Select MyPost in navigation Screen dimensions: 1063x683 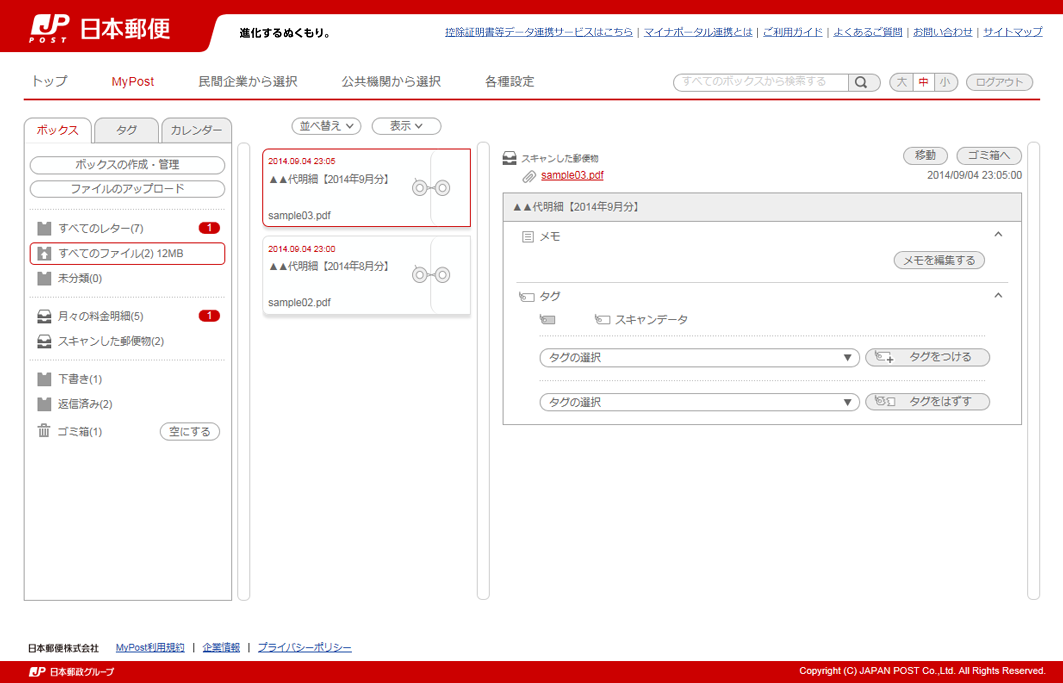point(133,81)
